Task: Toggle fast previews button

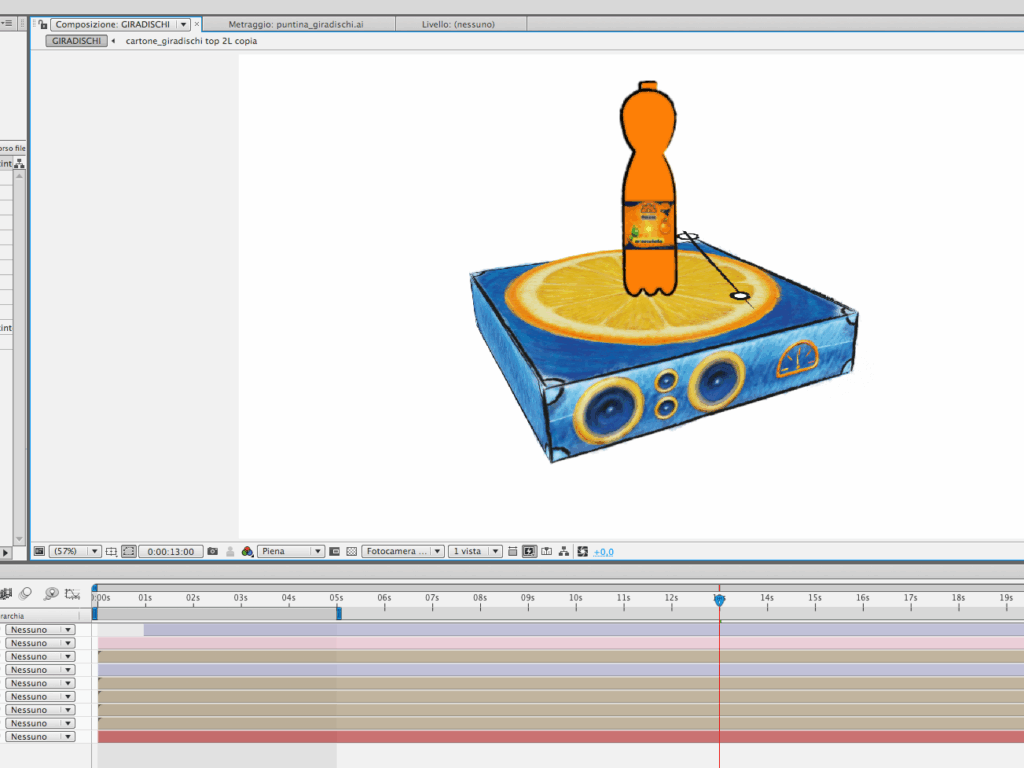Action: coord(530,551)
